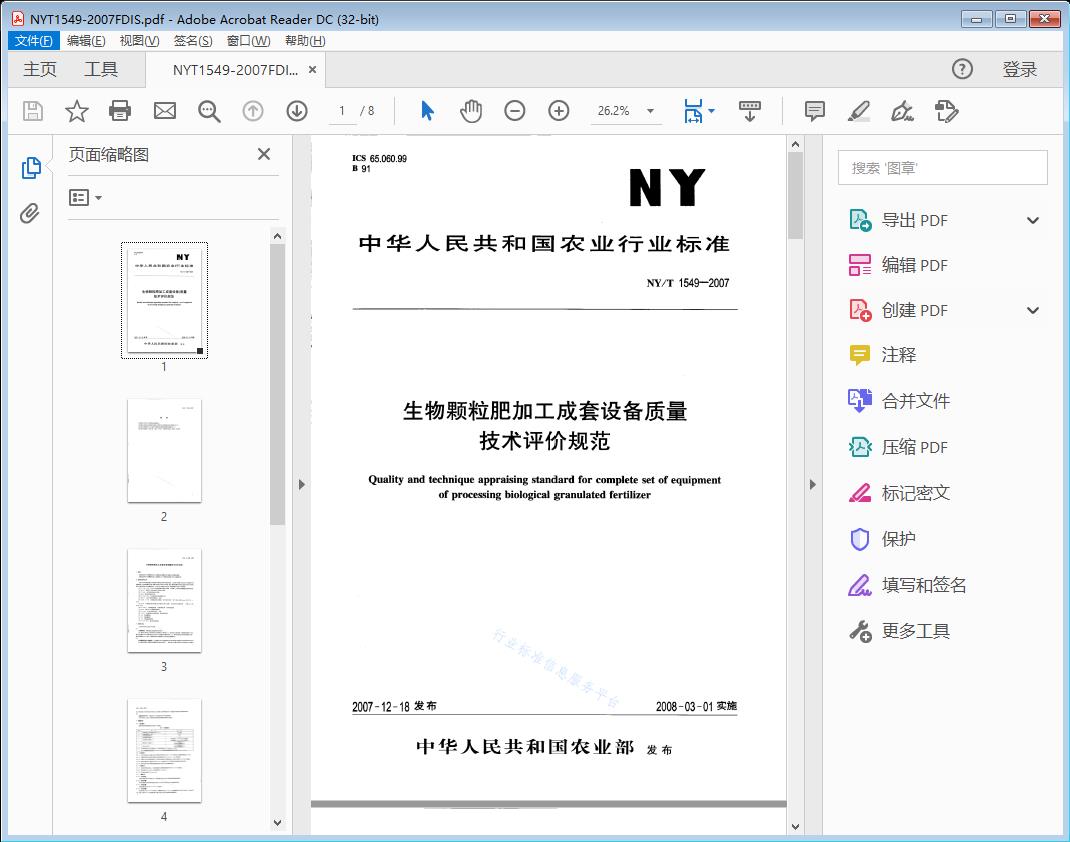Collapse the right tools pane arrow
1070x842 pixels.
(x=812, y=485)
